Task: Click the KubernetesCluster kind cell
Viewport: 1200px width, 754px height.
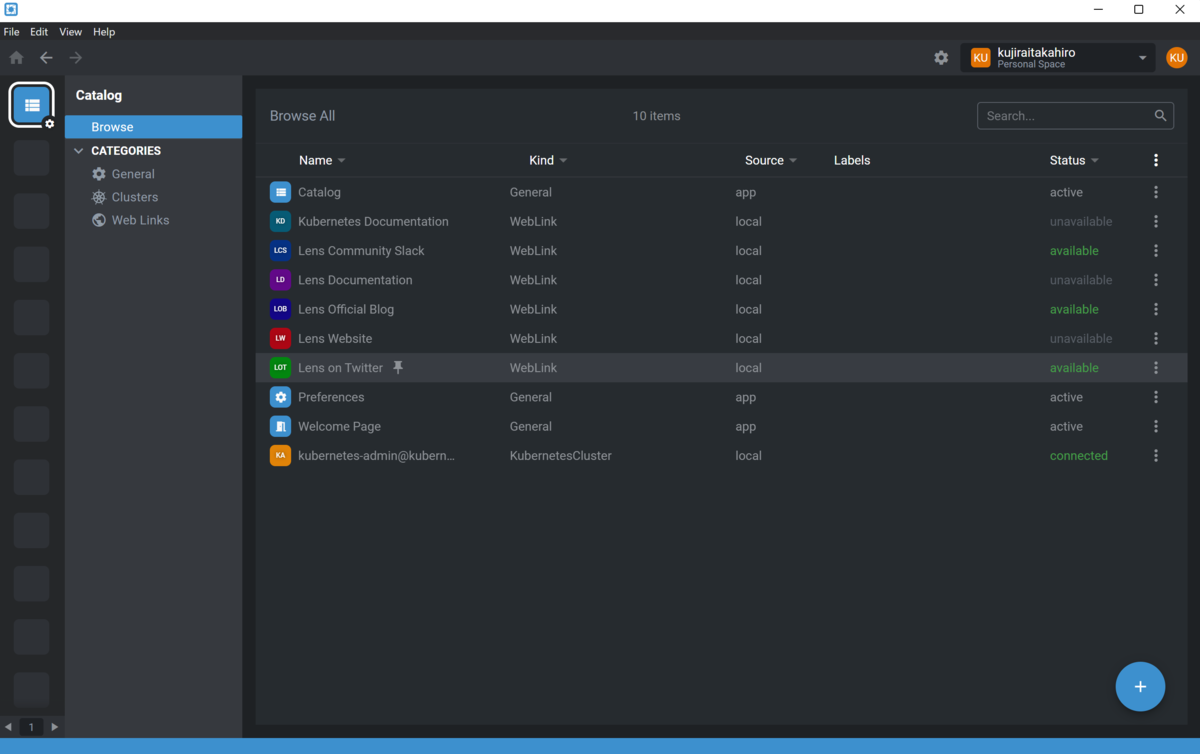Action: 561,455
